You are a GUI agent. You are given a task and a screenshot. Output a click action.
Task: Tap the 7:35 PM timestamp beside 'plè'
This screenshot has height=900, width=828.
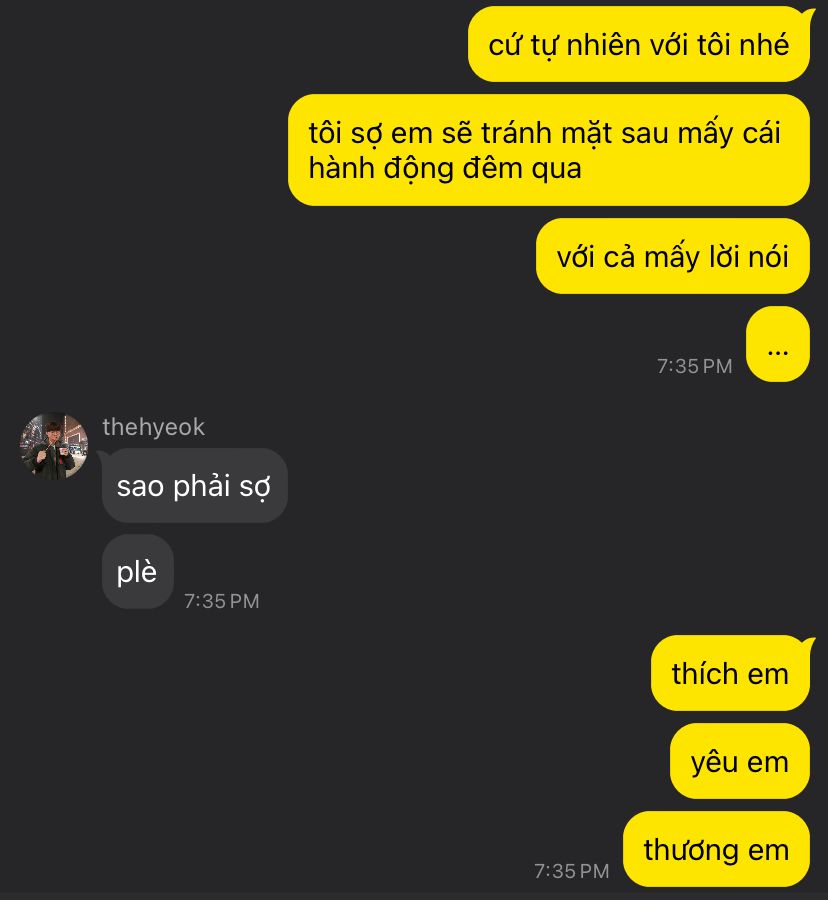coord(221,601)
